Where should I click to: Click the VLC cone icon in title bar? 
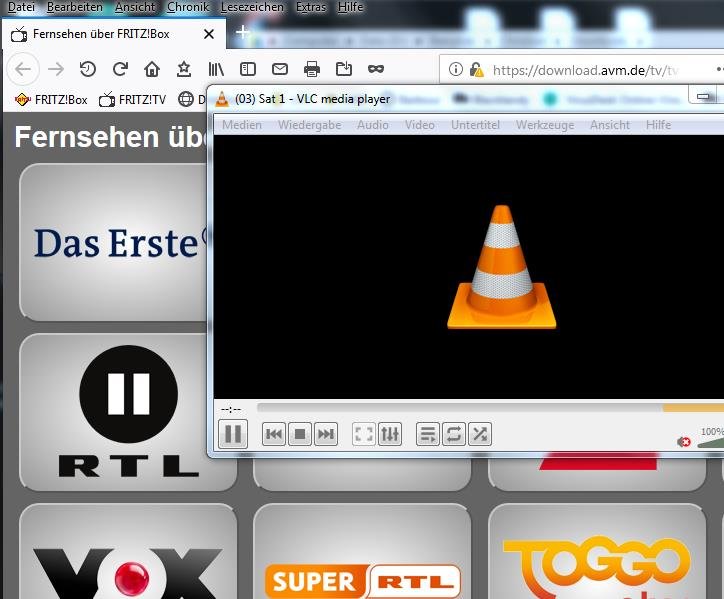pyautogui.click(x=222, y=99)
